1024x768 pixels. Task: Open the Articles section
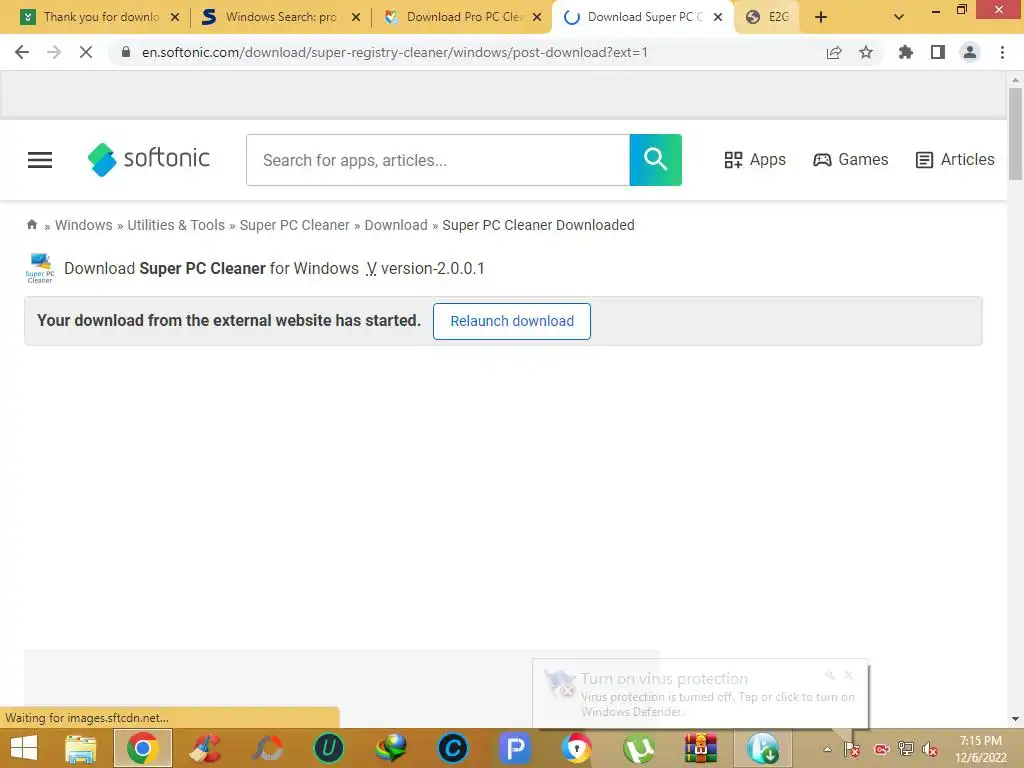tap(955, 159)
